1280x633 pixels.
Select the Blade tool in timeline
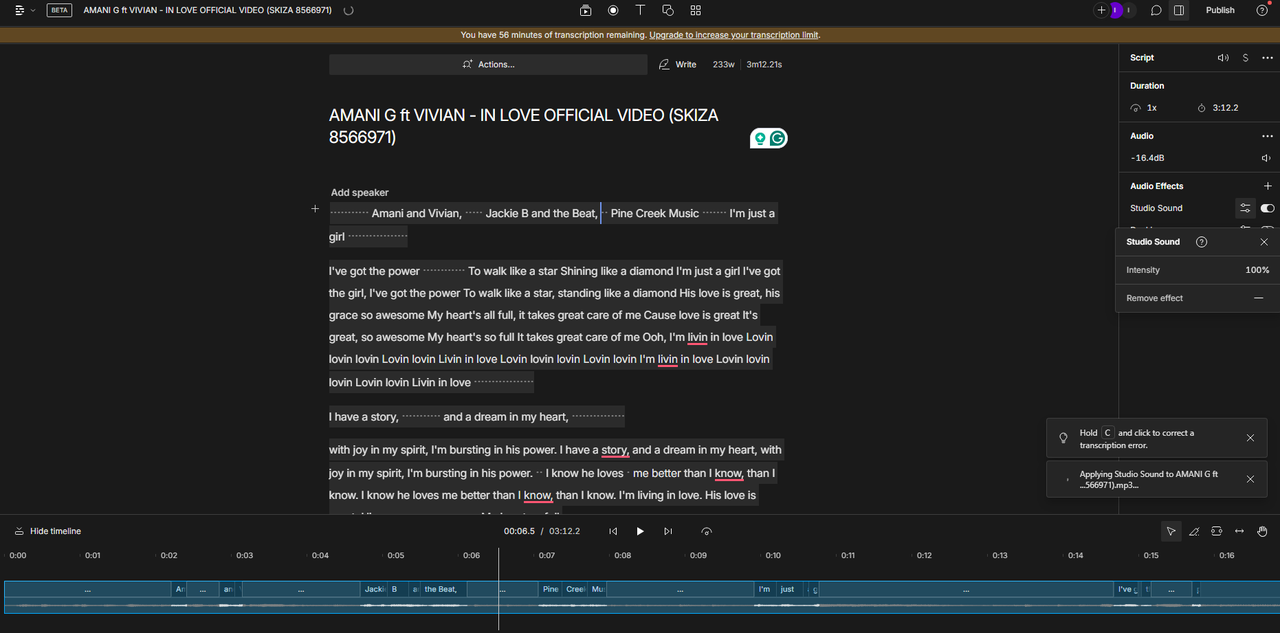point(1194,531)
